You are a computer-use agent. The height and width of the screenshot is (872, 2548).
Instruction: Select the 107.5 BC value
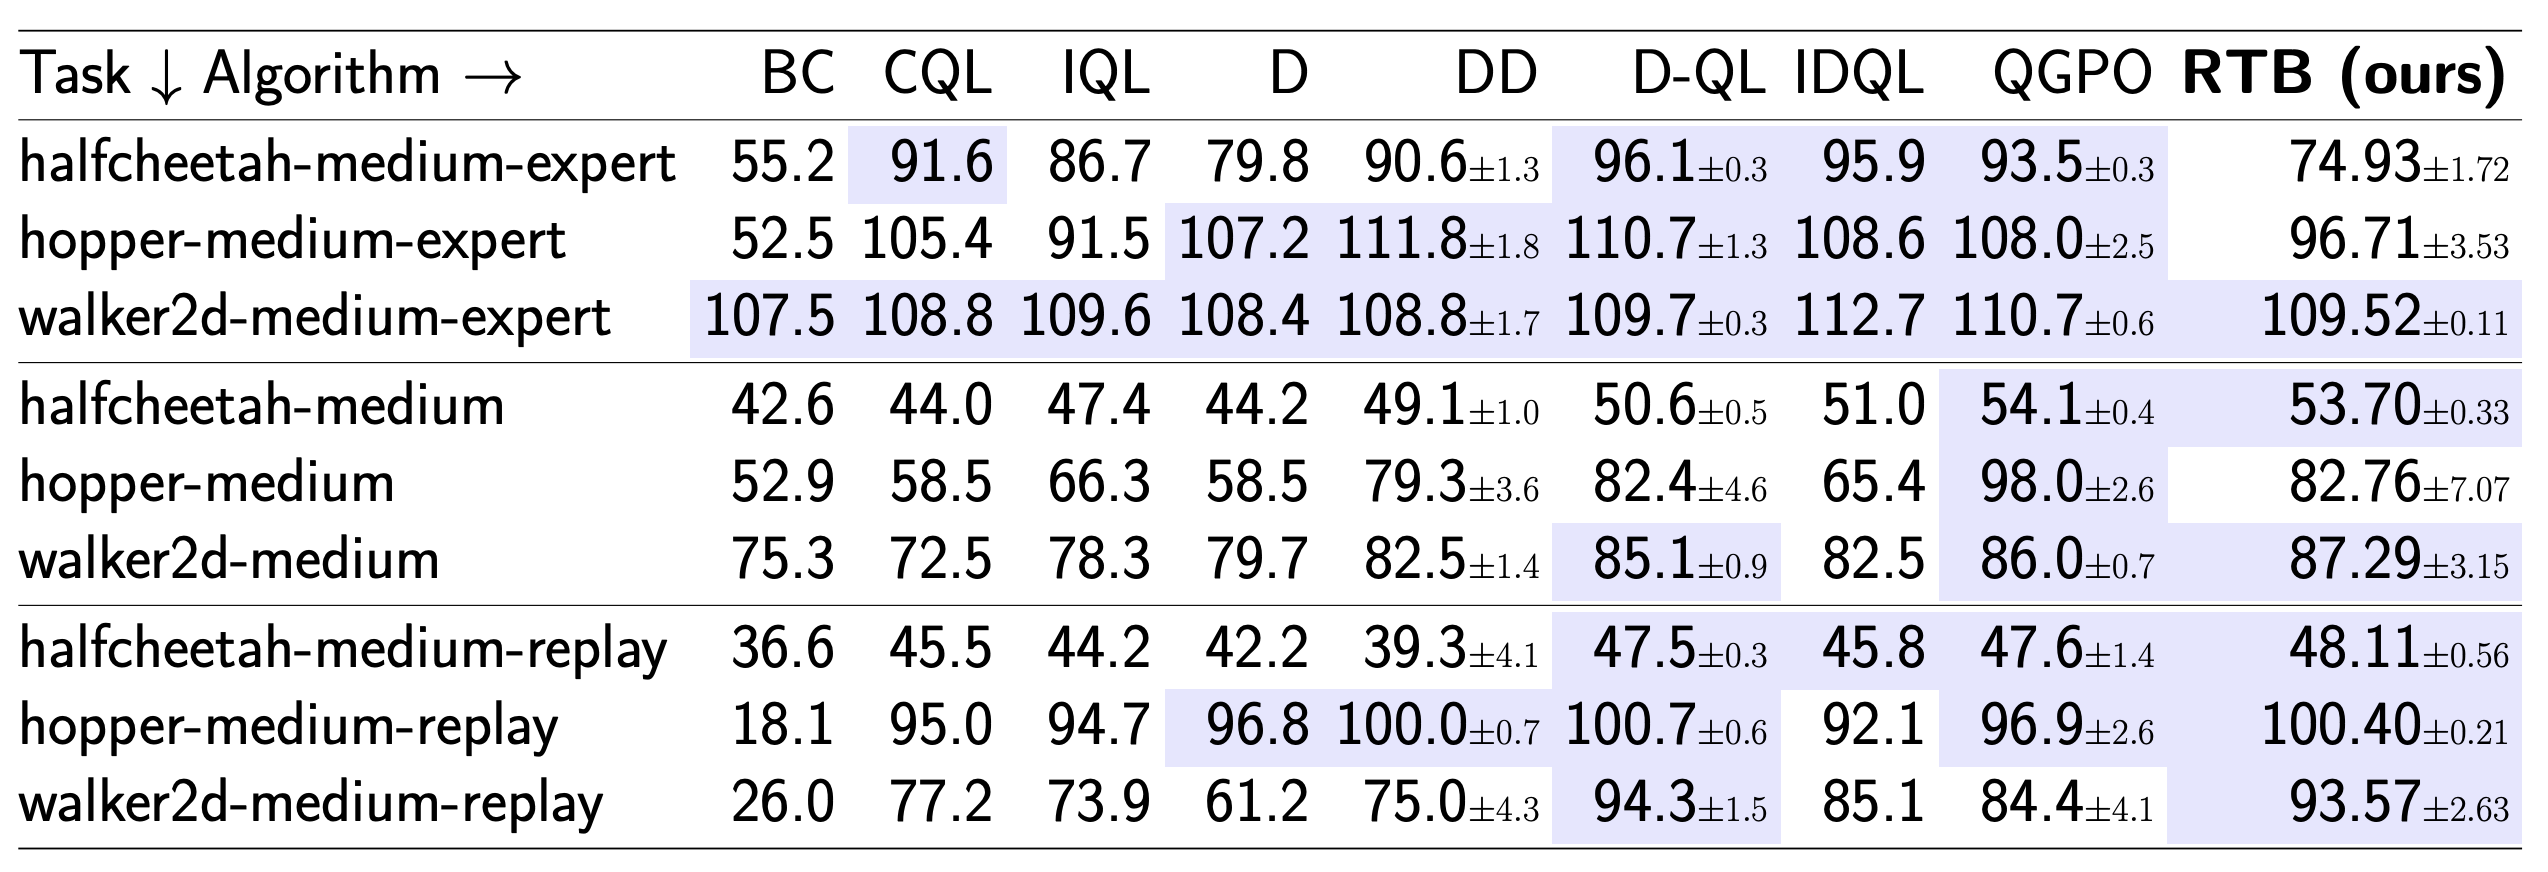[769, 317]
